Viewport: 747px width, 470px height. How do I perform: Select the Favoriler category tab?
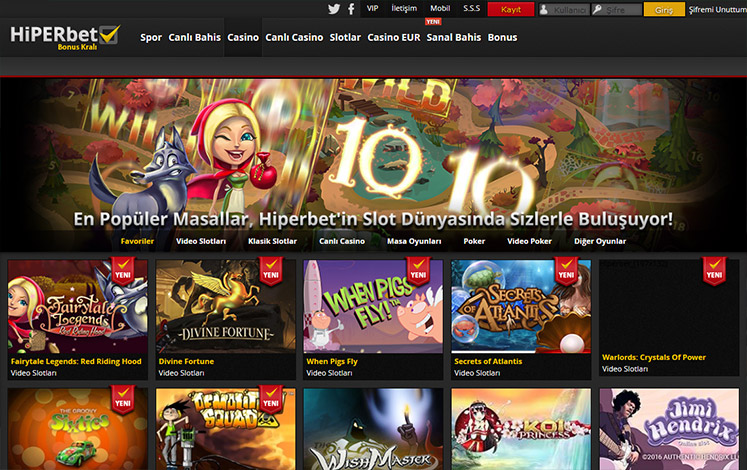[137, 241]
